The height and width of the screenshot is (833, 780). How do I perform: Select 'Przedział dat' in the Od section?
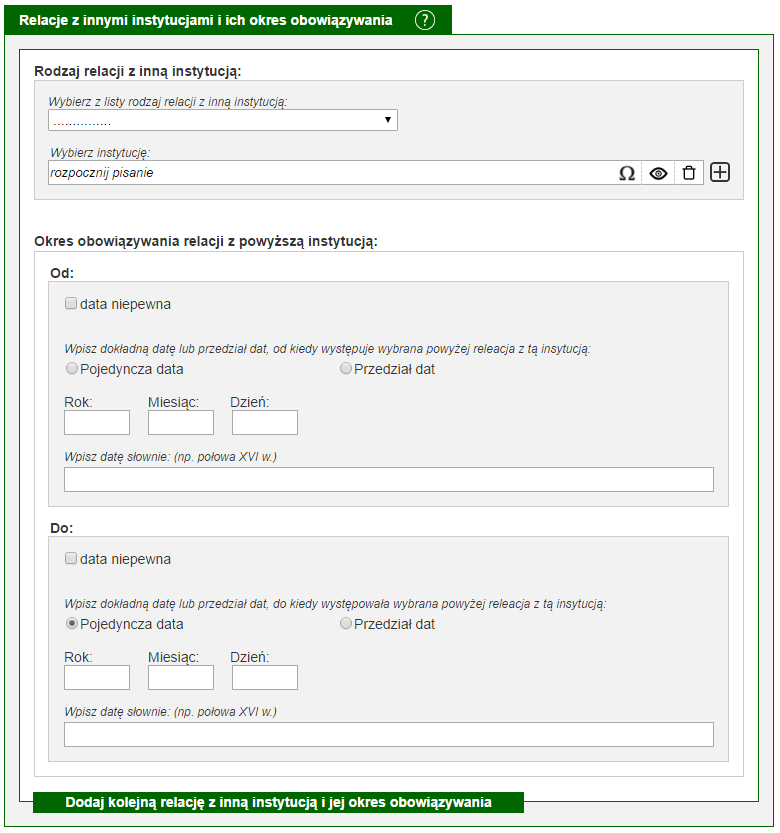(x=345, y=368)
